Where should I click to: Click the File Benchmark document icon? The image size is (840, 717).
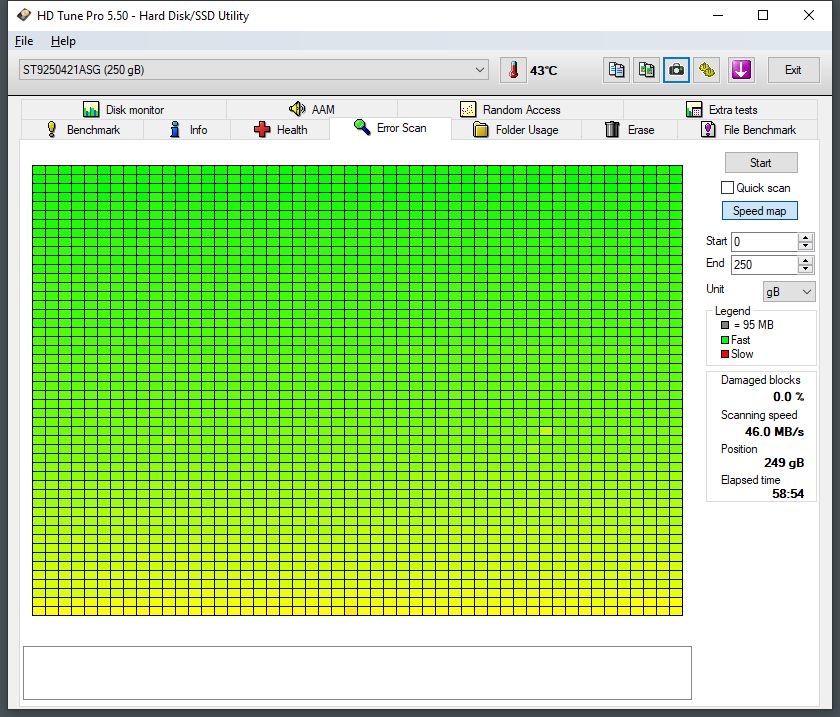tap(708, 129)
